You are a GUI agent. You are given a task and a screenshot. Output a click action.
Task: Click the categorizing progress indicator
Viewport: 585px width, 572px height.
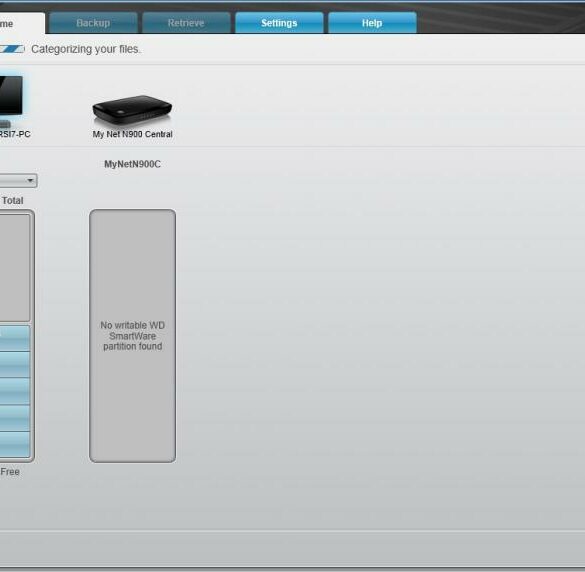[12, 49]
